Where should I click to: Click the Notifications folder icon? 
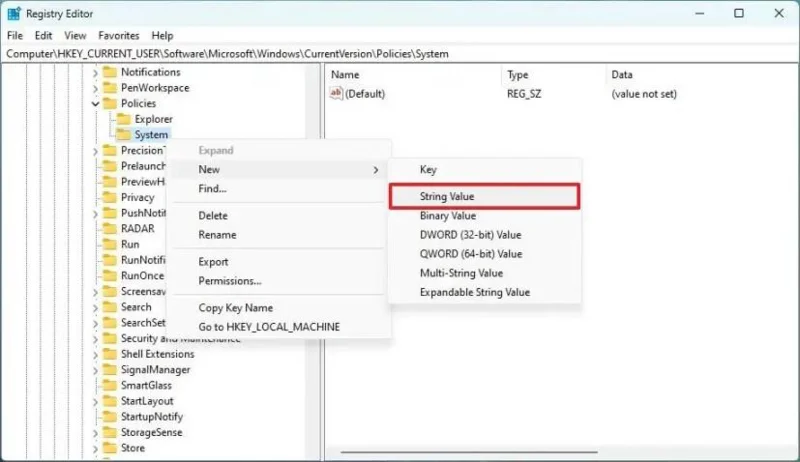coord(110,72)
